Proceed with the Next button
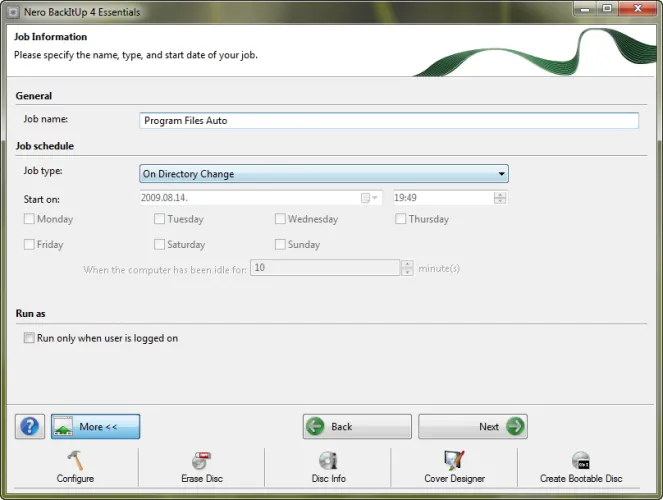 [473, 426]
